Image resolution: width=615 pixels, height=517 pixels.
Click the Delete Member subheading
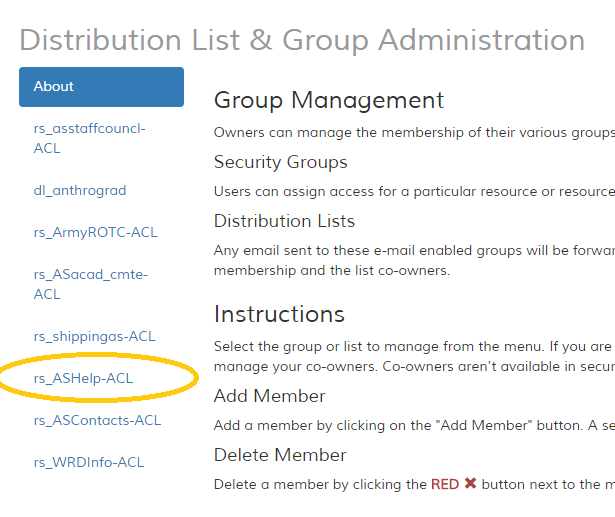[280, 455]
